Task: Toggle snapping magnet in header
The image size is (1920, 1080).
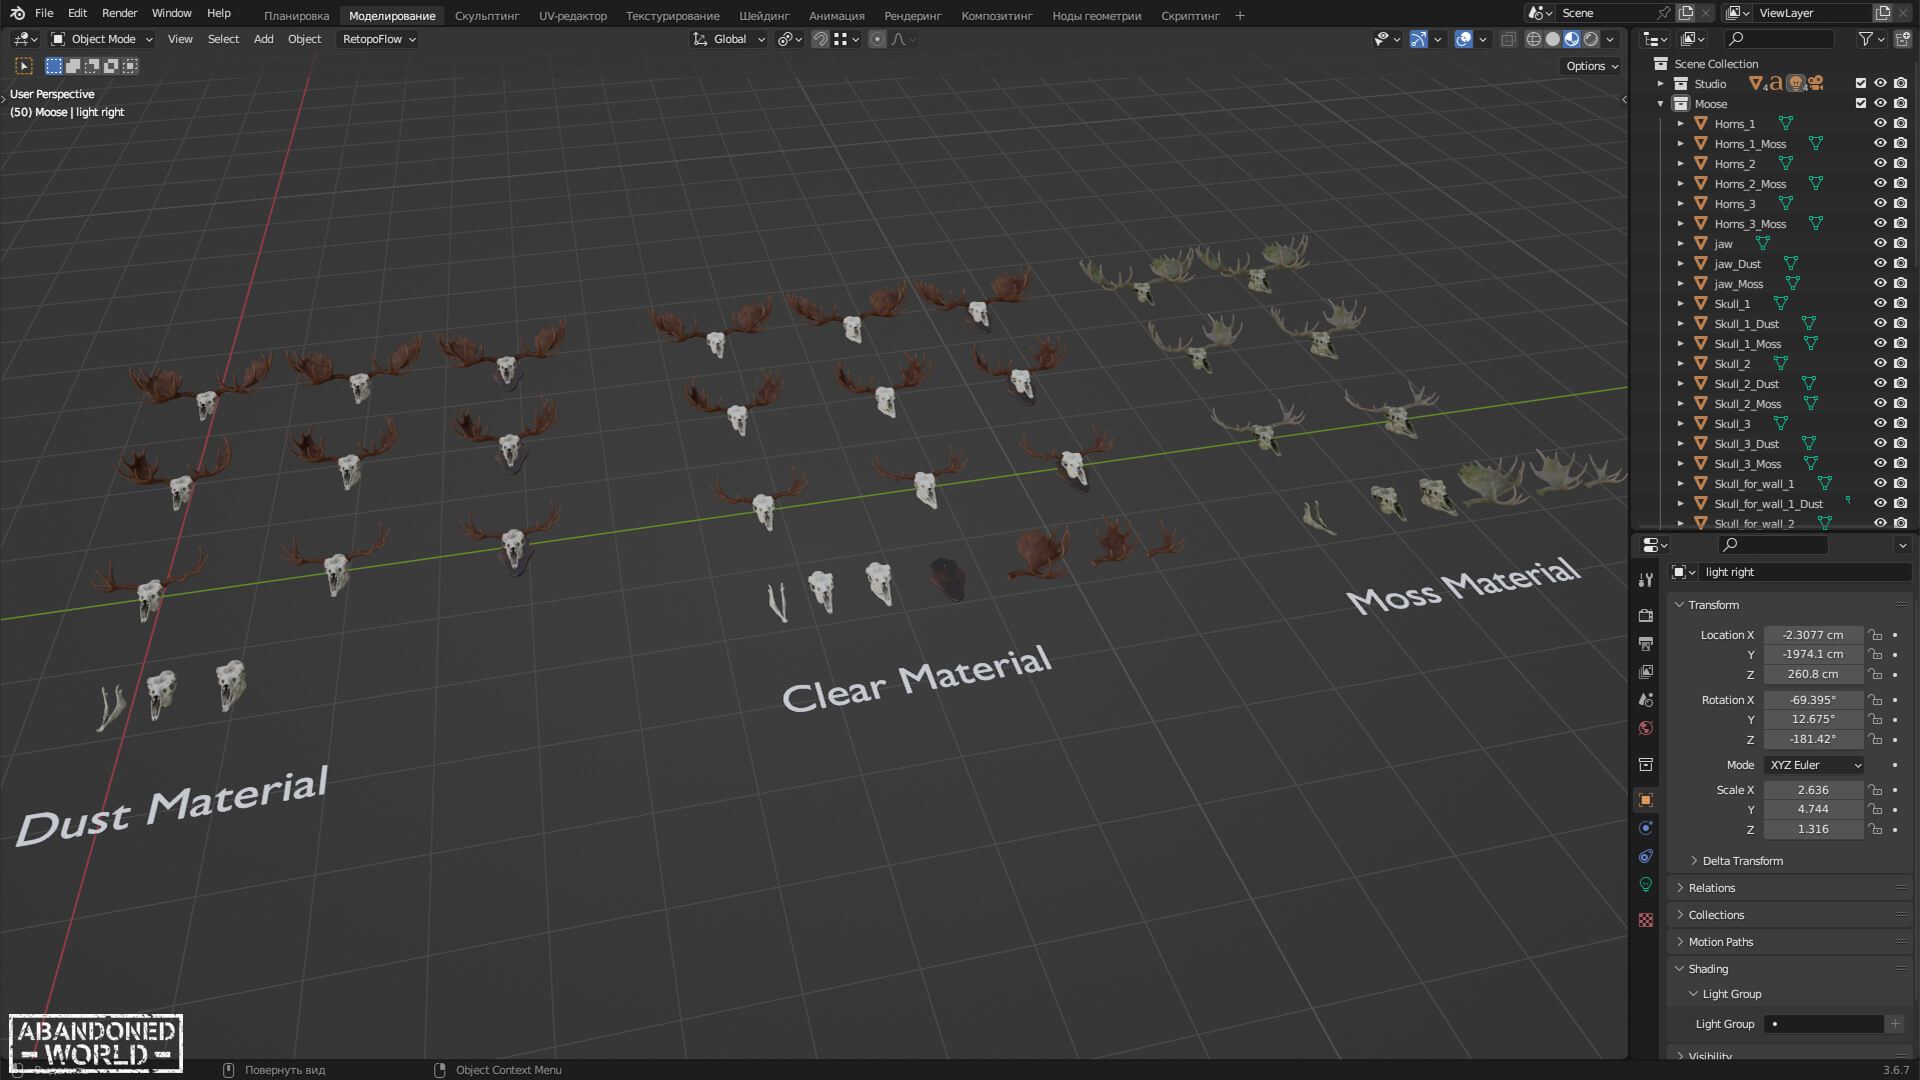Action: tap(820, 39)
